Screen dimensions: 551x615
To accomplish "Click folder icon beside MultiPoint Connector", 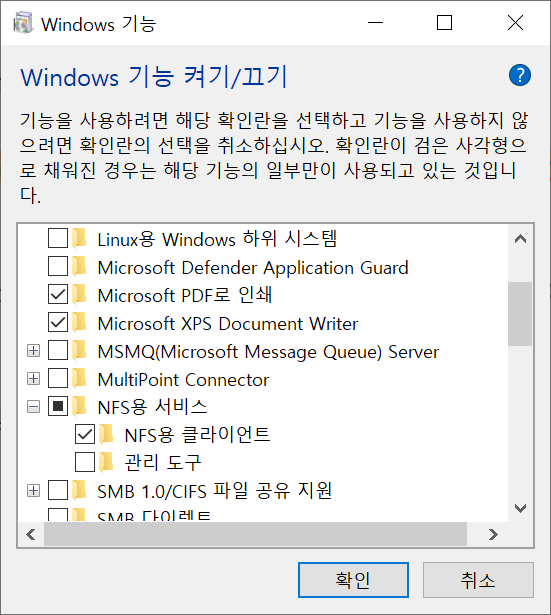I will pos(80,378).
